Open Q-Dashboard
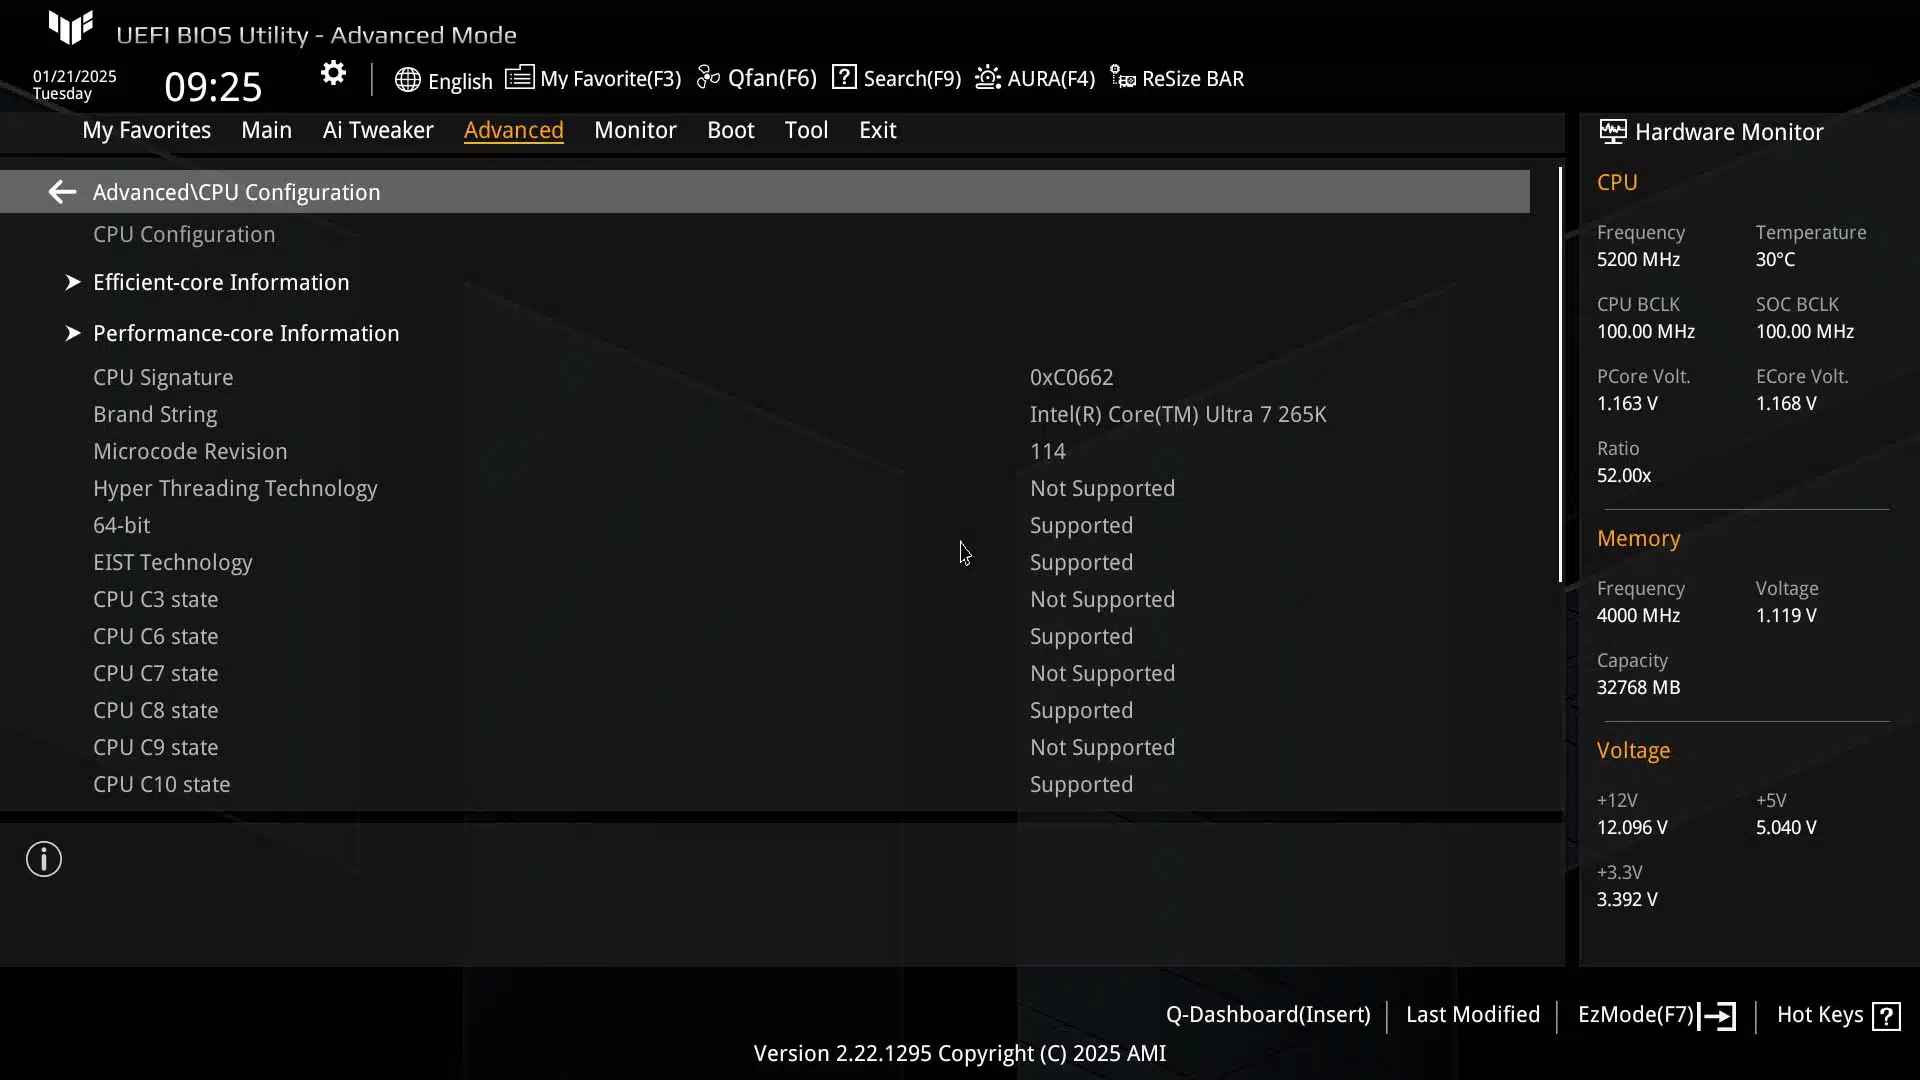This screenshot has height=1080, width=1920. 1267,1015
